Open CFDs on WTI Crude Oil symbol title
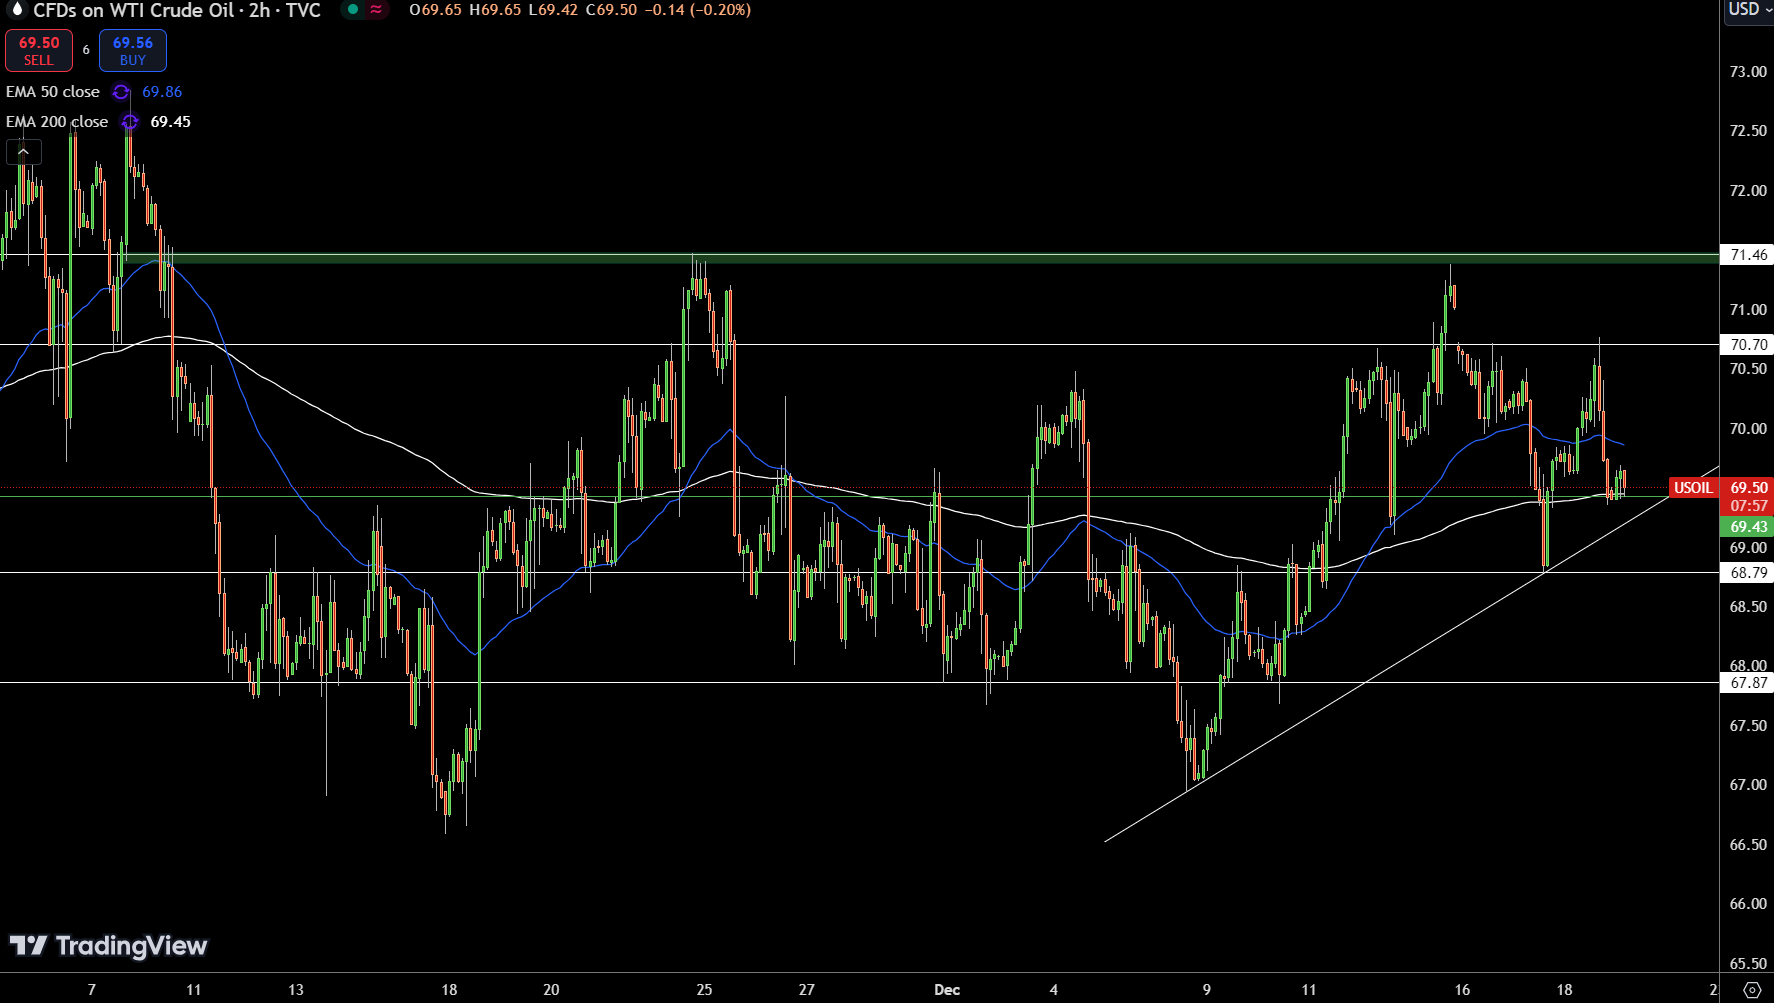 tap(177, 10)
